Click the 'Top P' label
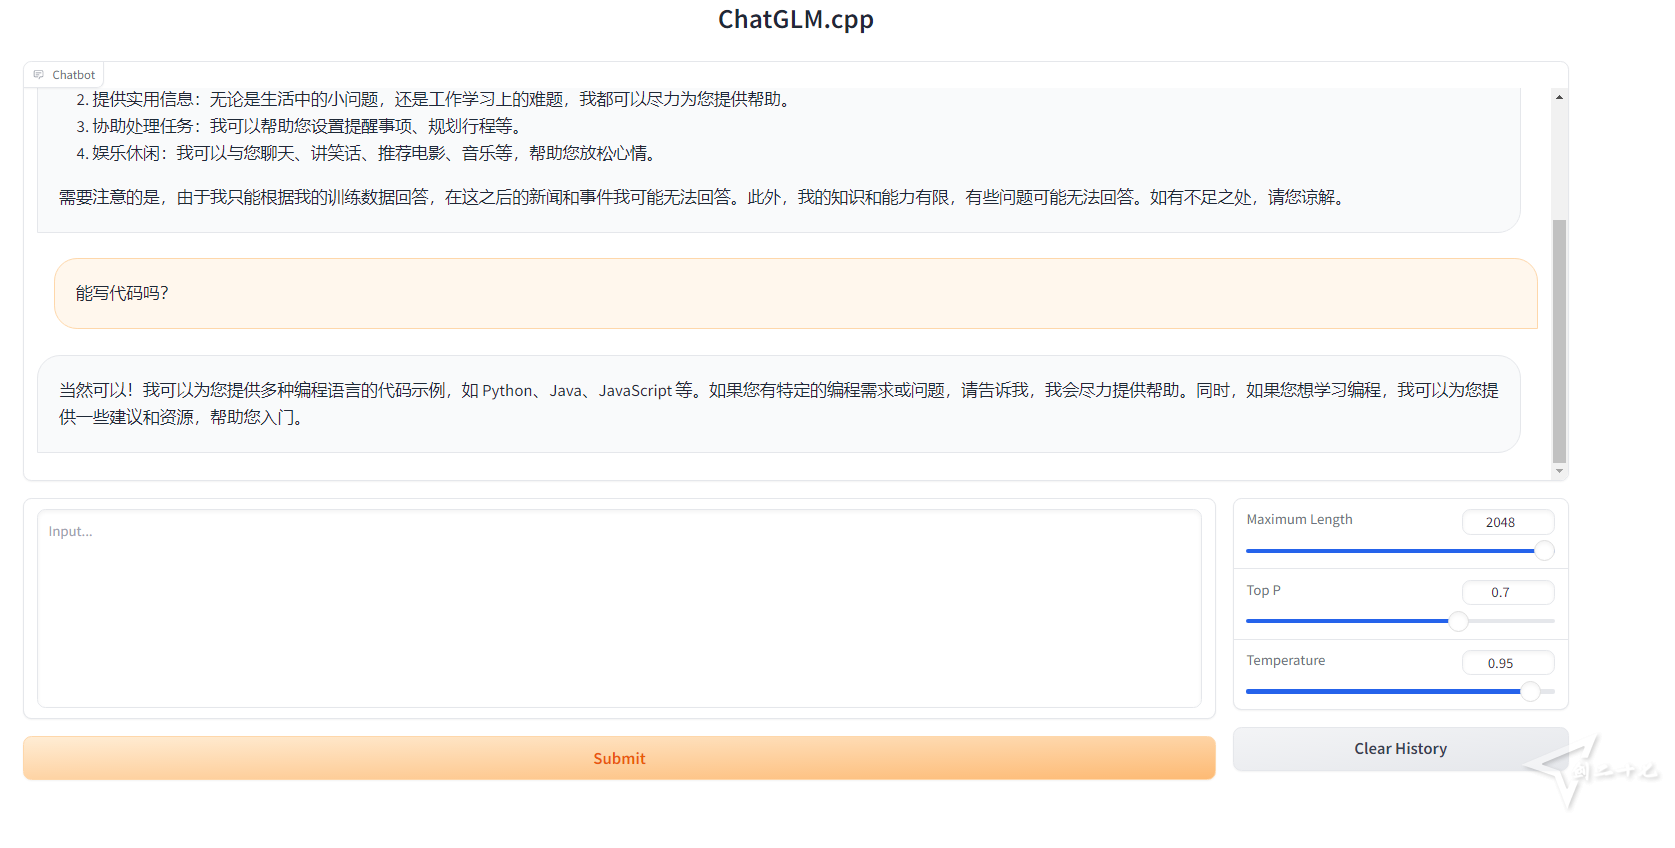Image resolution: width=1675 pixels, height=848 pixels. (1263, 590)
